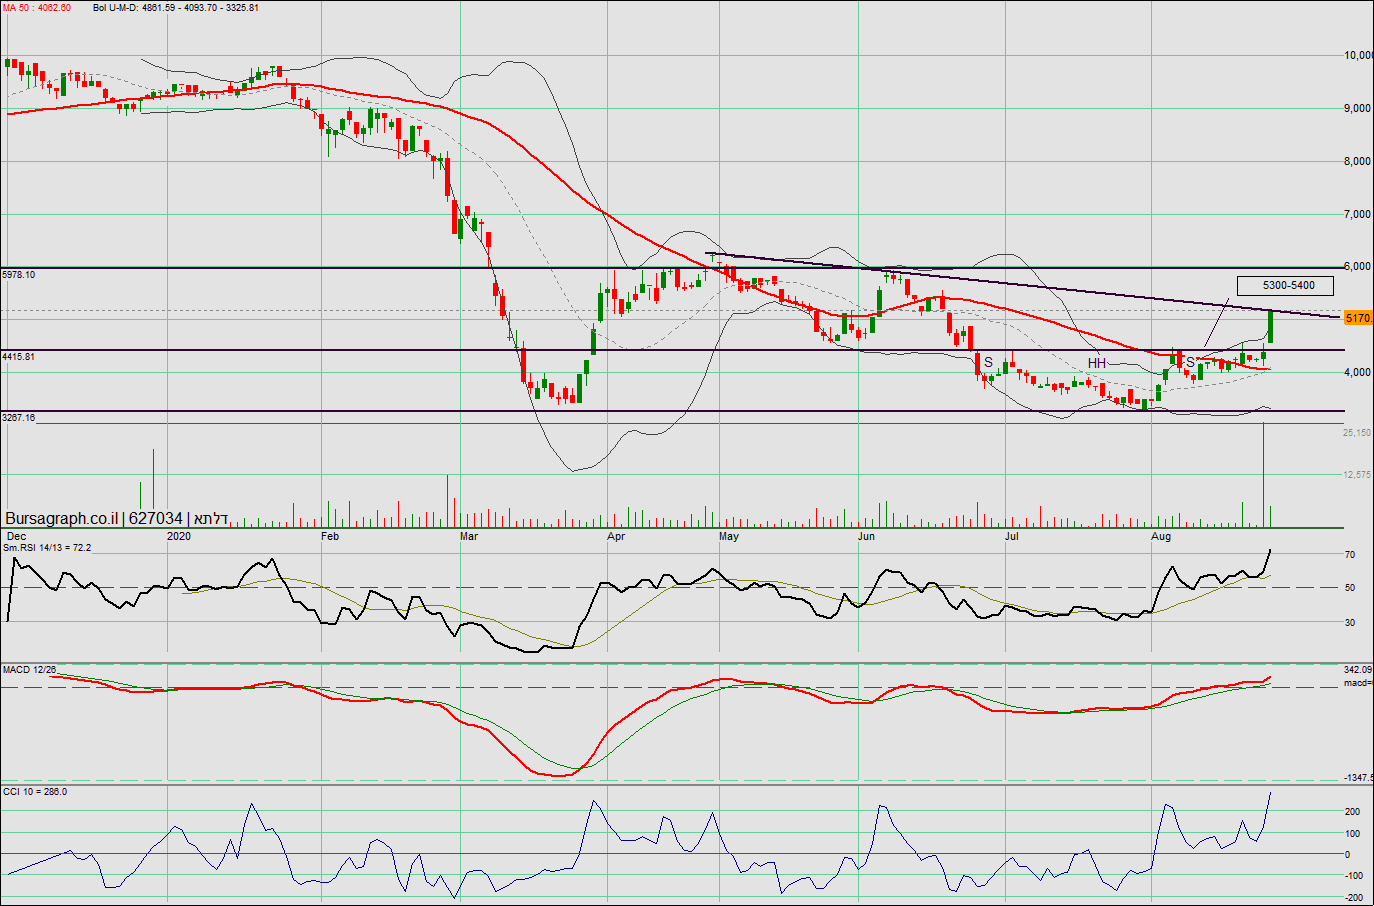The height and width of the screenshot is (906, 1374).
Task: Click the 5300-5400 target annotation box
Action: [1286, 285]
